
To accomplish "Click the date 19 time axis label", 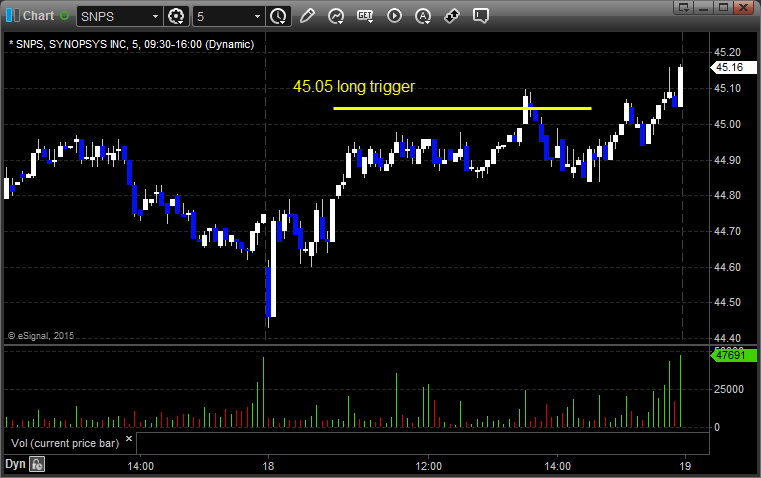I will tap(685, 466).
